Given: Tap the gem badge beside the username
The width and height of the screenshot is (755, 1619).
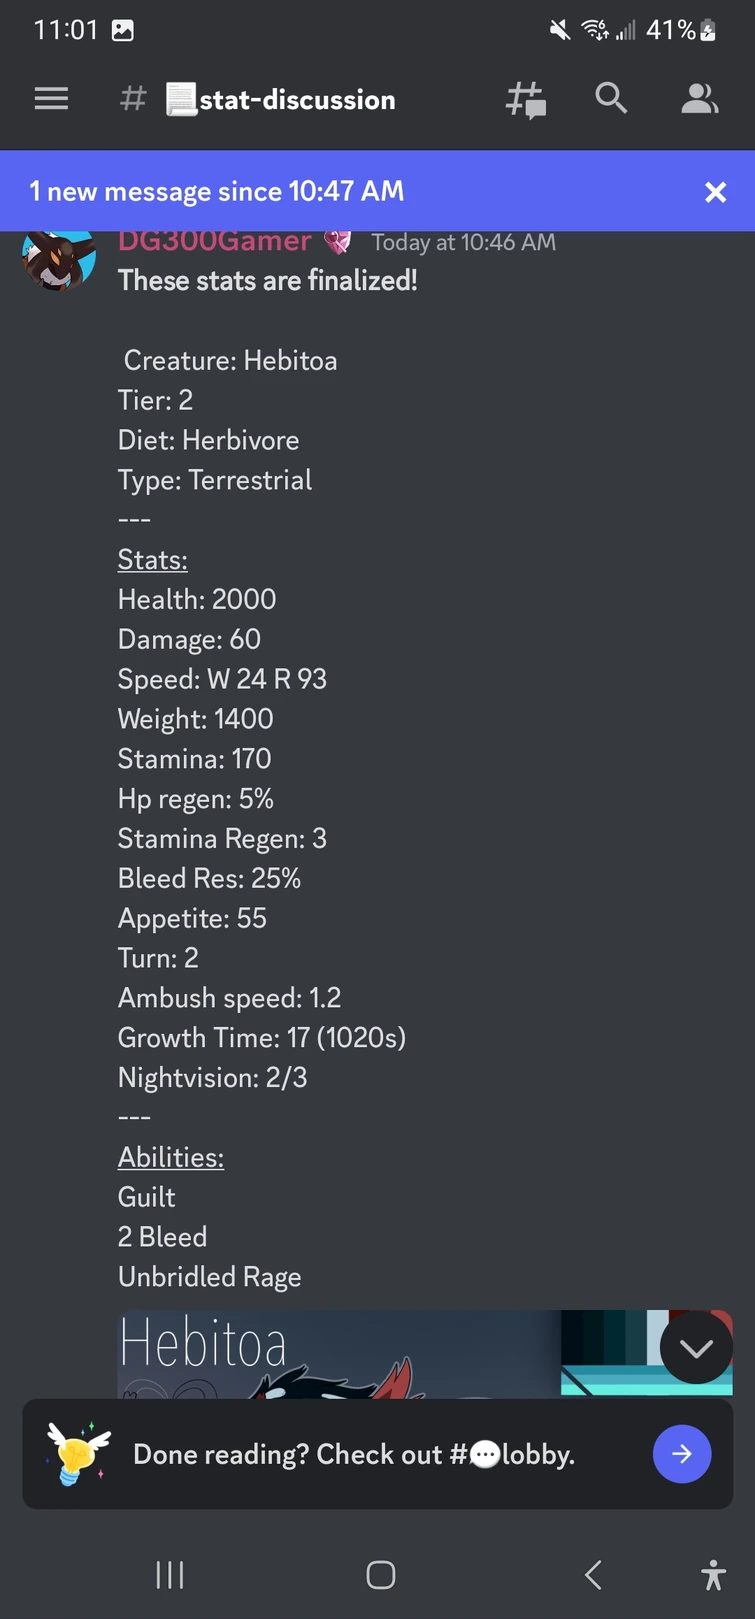Looking at the screenshot, I should pos(338,243).
